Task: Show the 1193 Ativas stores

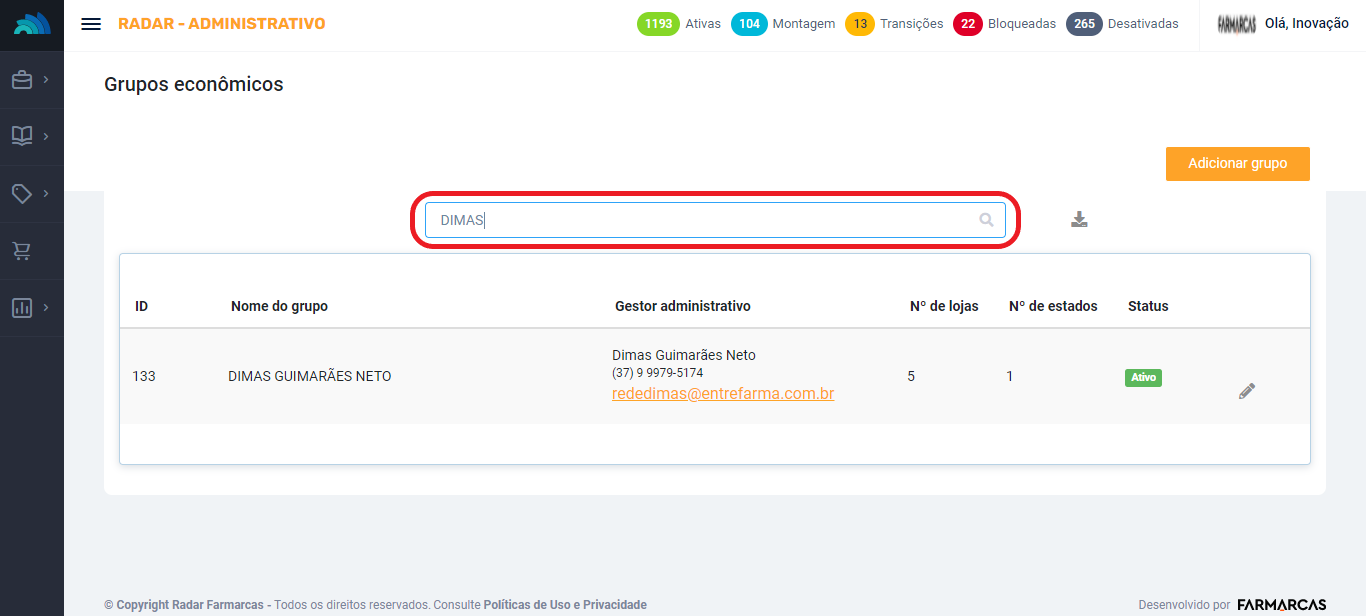Action: click(x=679, y=24)
